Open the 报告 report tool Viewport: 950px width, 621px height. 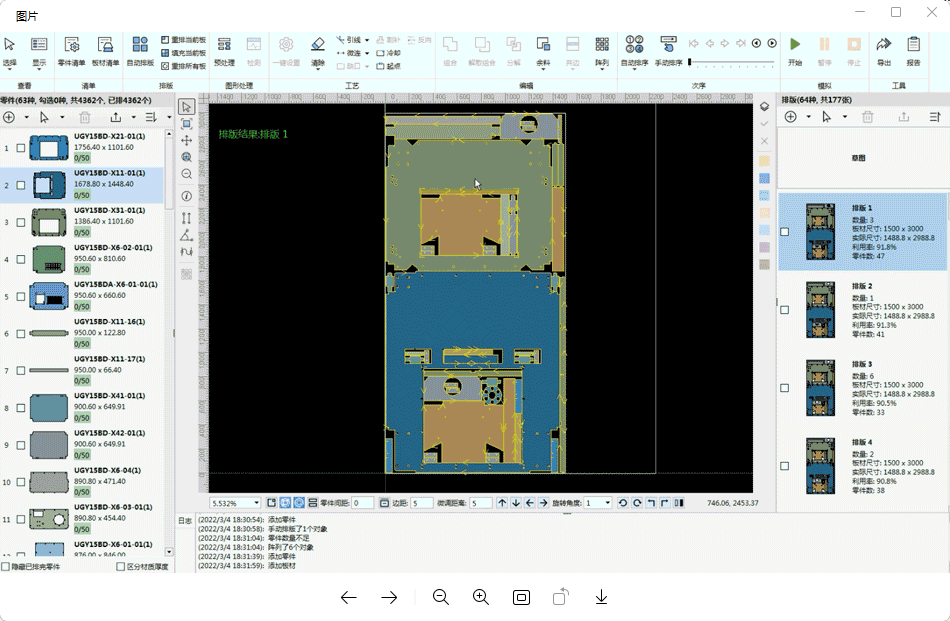[914, 50]
